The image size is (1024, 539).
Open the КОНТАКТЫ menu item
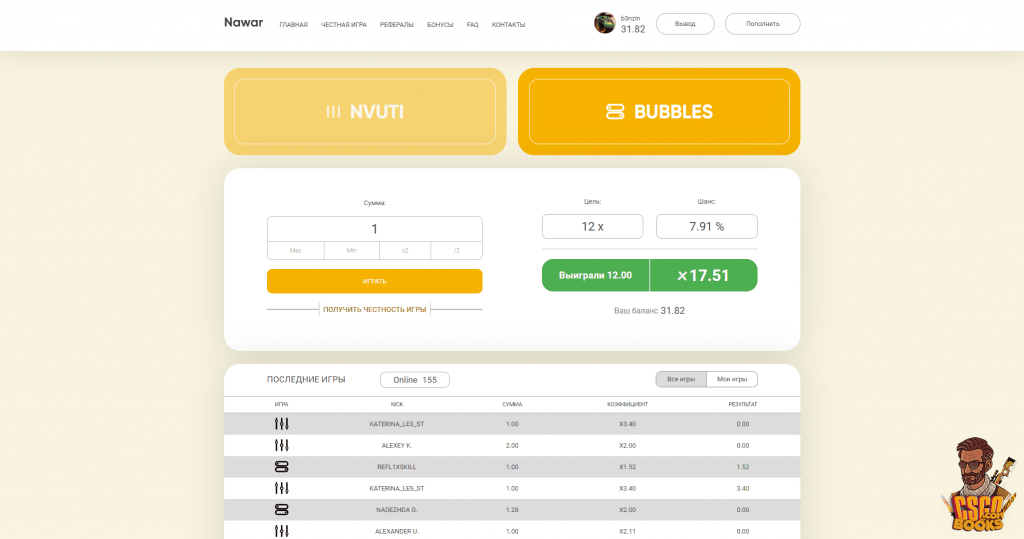tap(508, 25)
